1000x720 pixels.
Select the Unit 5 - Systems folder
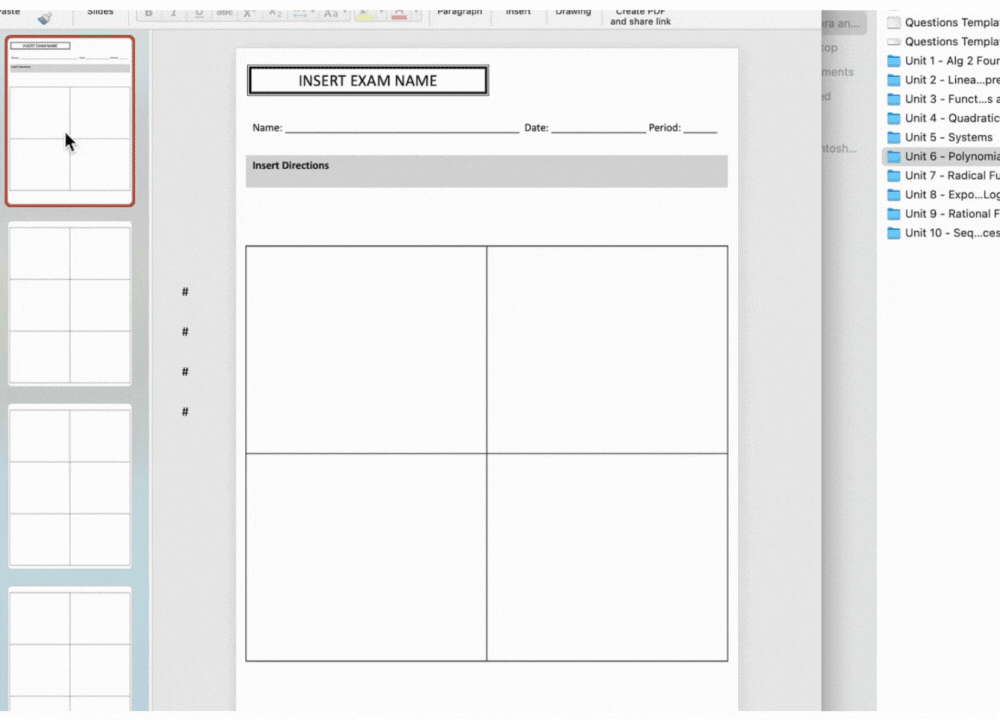(948, 137)
